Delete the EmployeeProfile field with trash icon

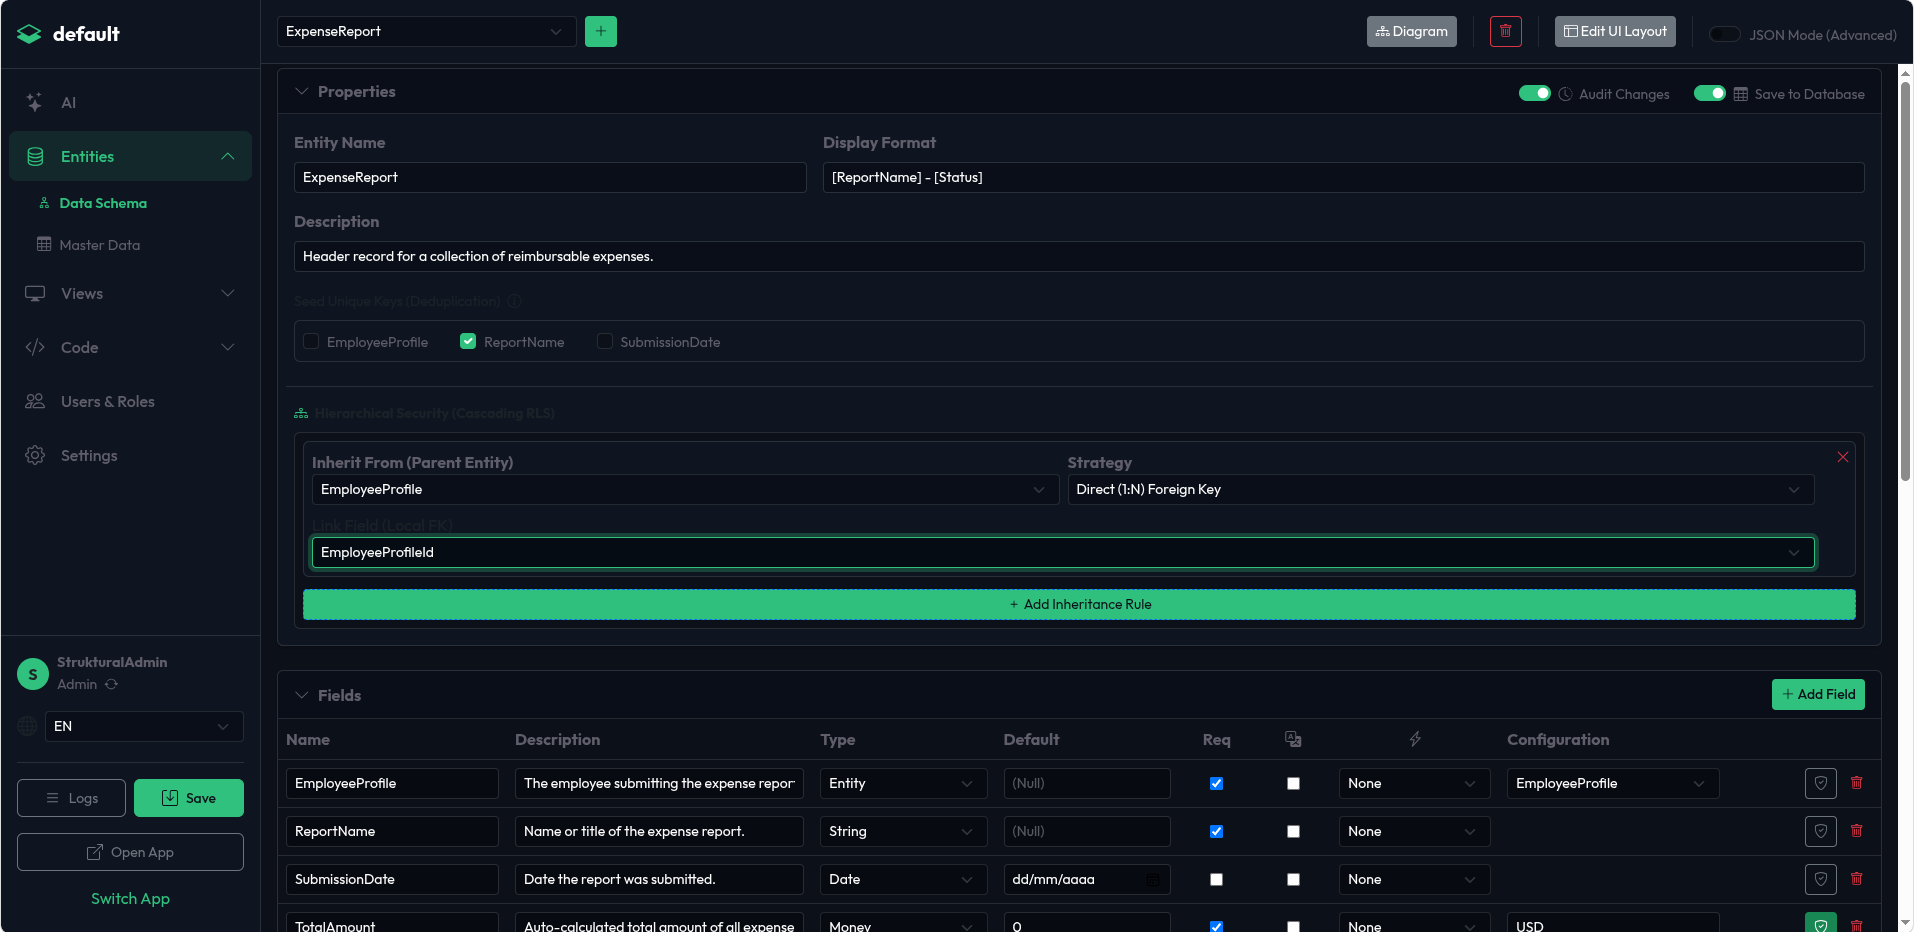[x=1856, y=782]
